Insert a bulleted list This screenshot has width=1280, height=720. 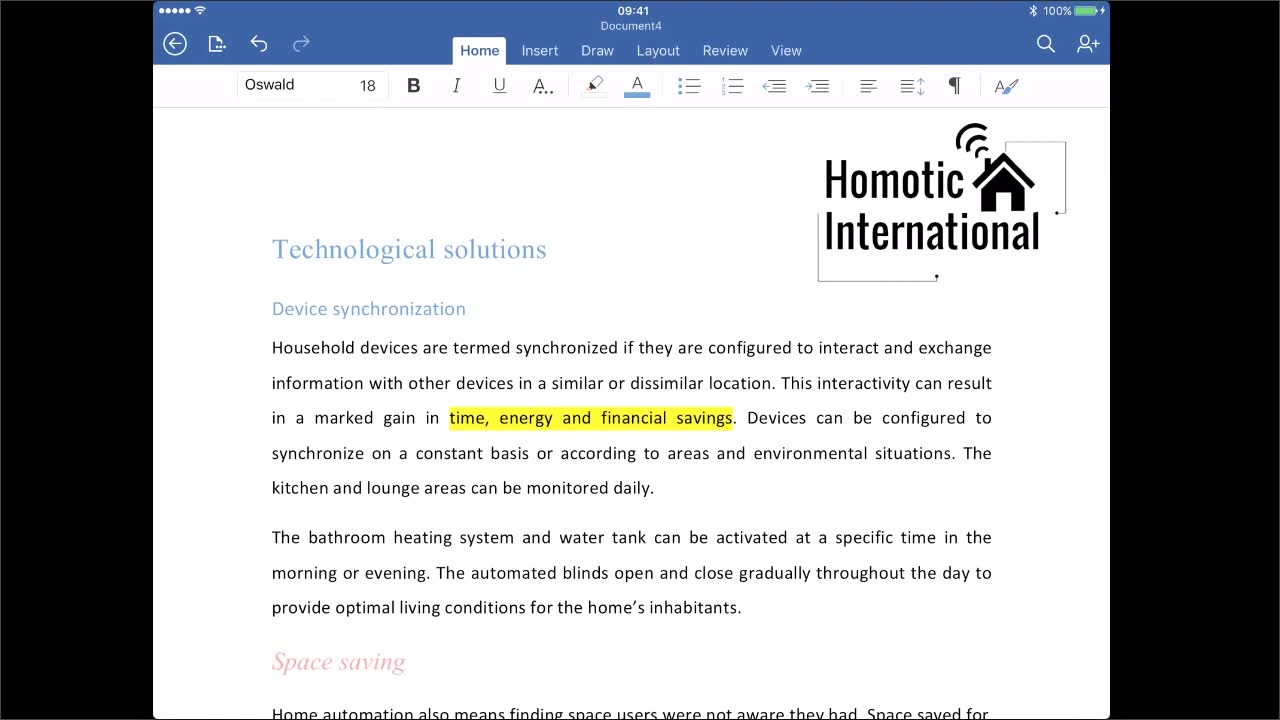click(689, 86)
